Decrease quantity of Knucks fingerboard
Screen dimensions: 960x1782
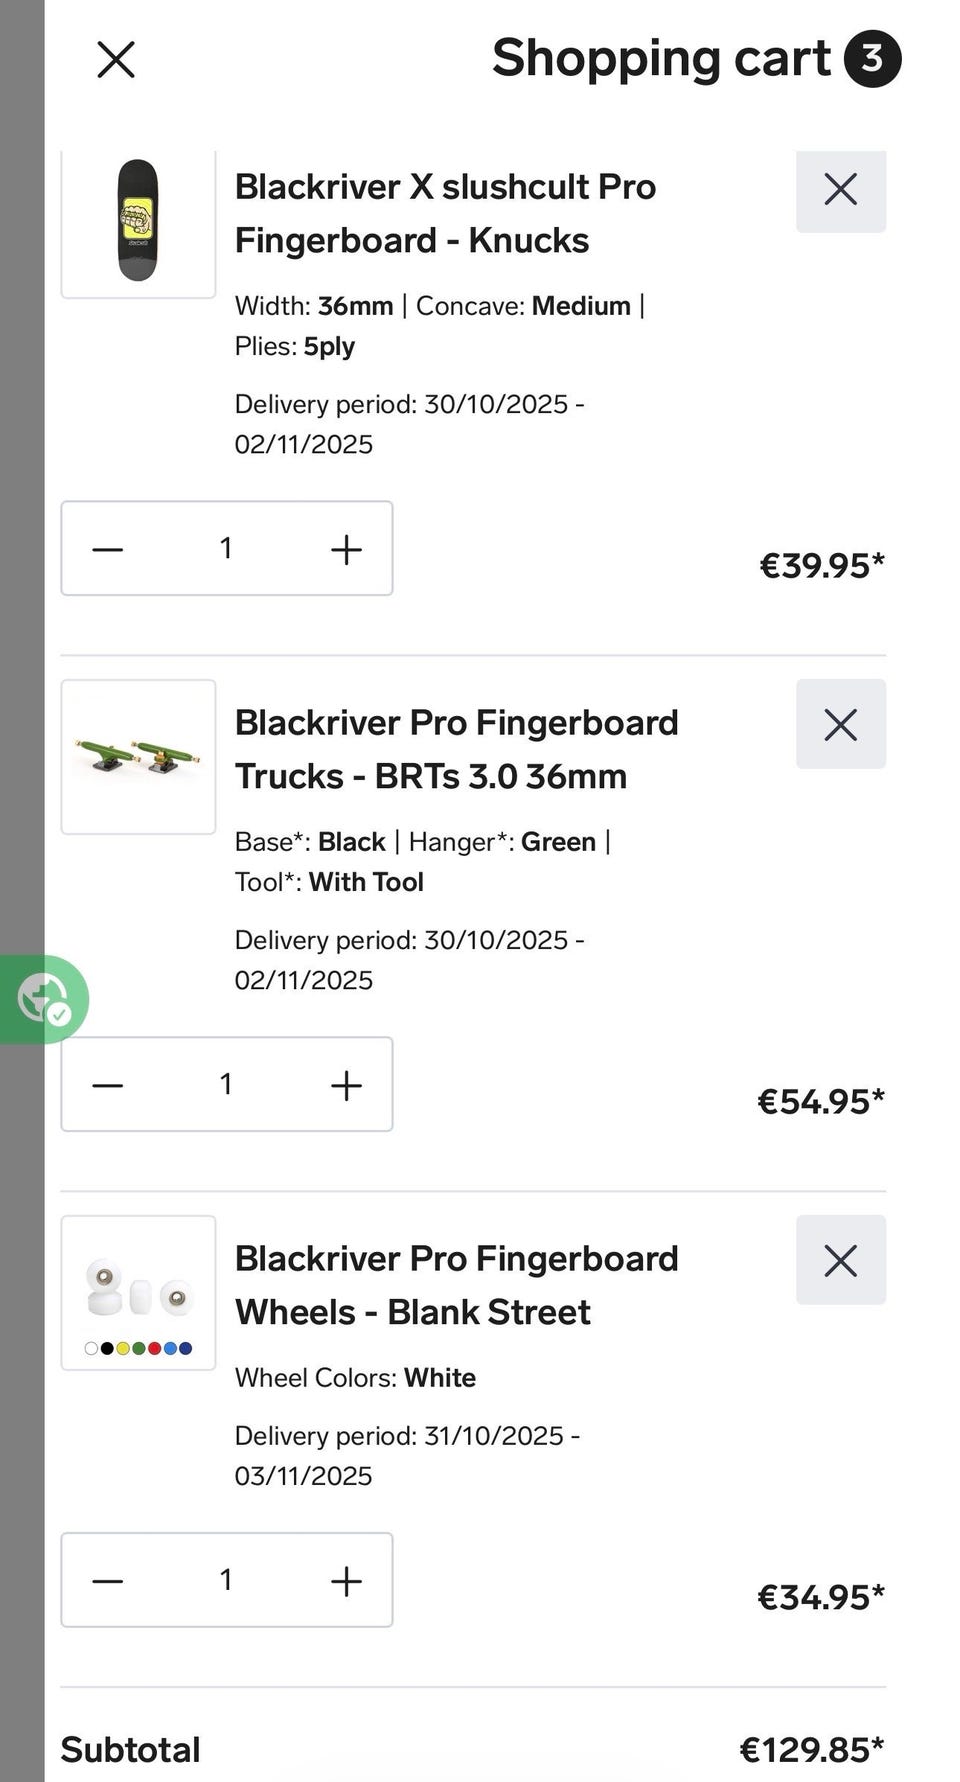click(108, 549)
